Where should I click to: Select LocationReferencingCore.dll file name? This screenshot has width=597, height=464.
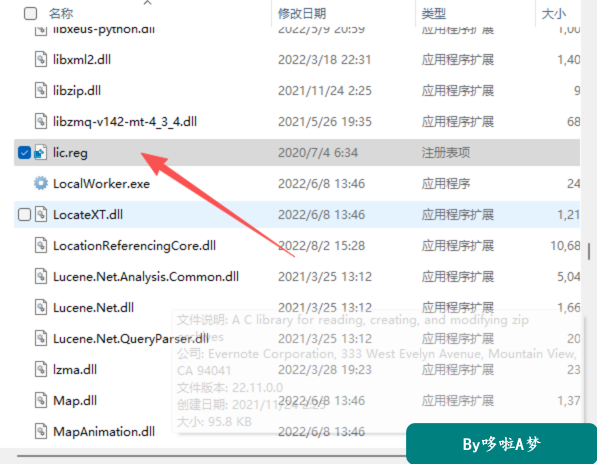pos(134,246)
